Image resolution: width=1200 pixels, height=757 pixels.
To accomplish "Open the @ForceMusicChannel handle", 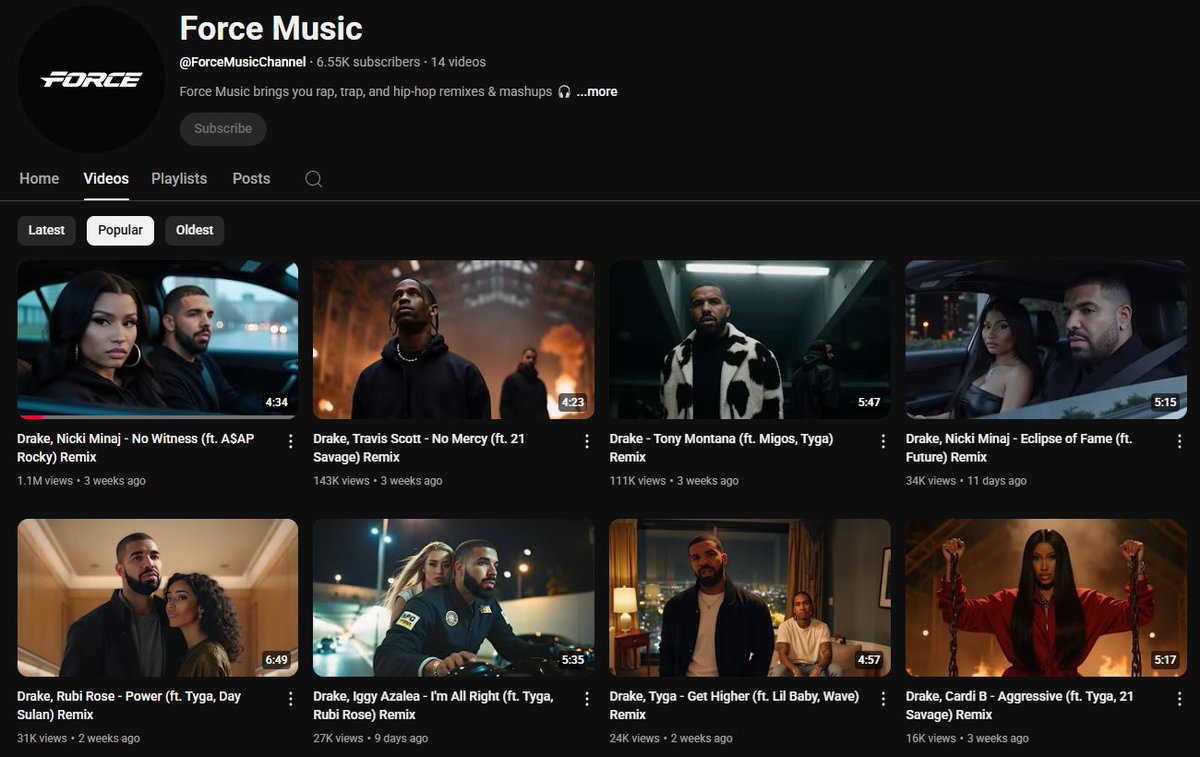I will coord(243,62).
